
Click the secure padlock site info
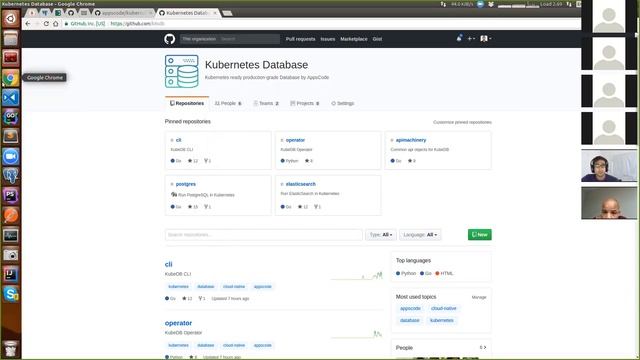coord(66,24)
